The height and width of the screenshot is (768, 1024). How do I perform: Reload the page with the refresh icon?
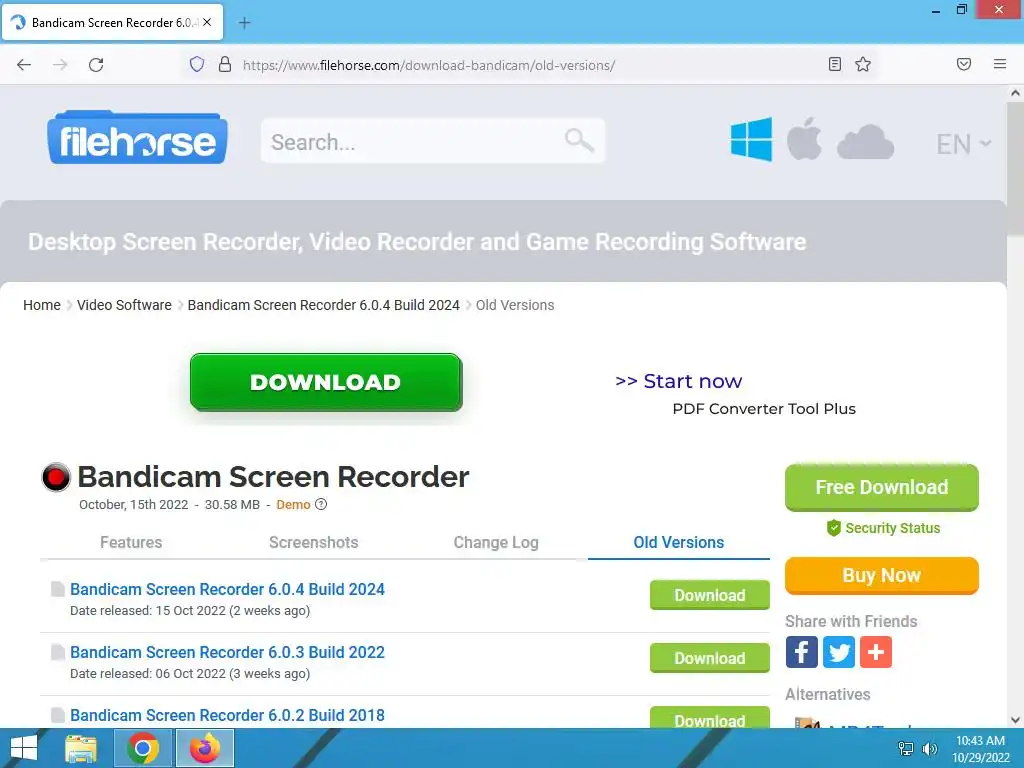96,65
